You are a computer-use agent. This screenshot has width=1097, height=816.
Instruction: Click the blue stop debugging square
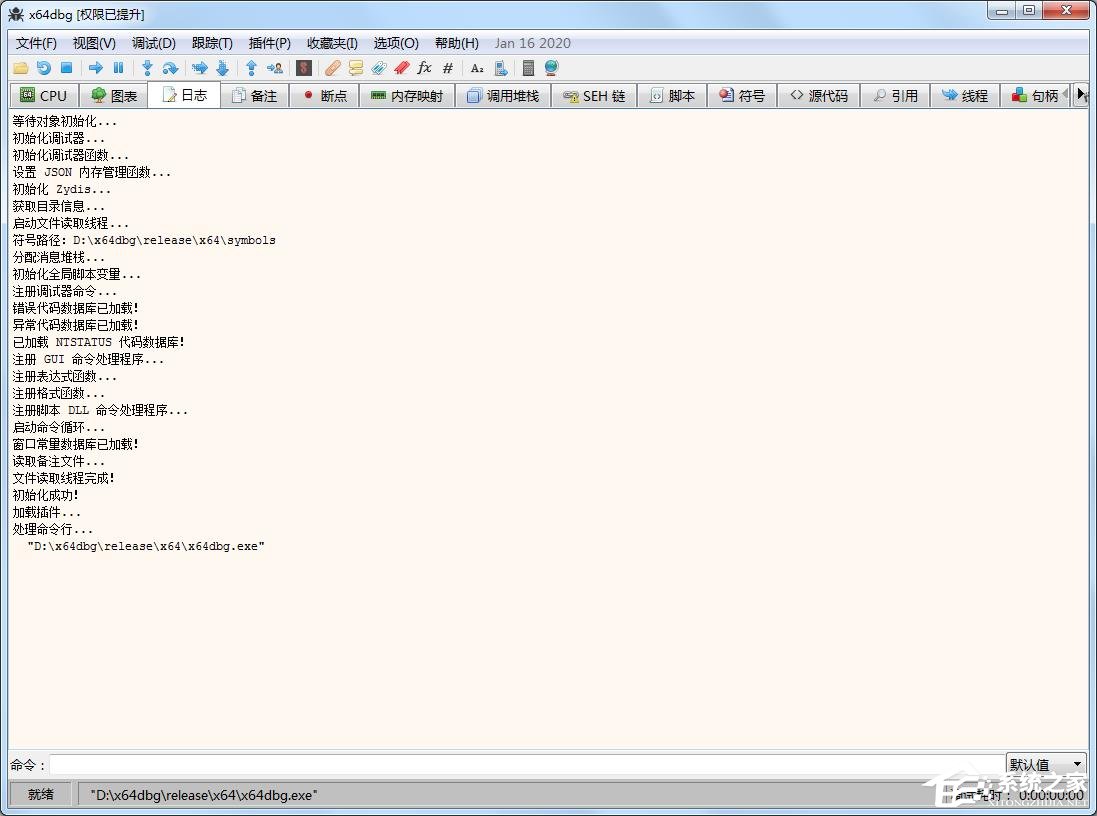(x=66, y=68)
